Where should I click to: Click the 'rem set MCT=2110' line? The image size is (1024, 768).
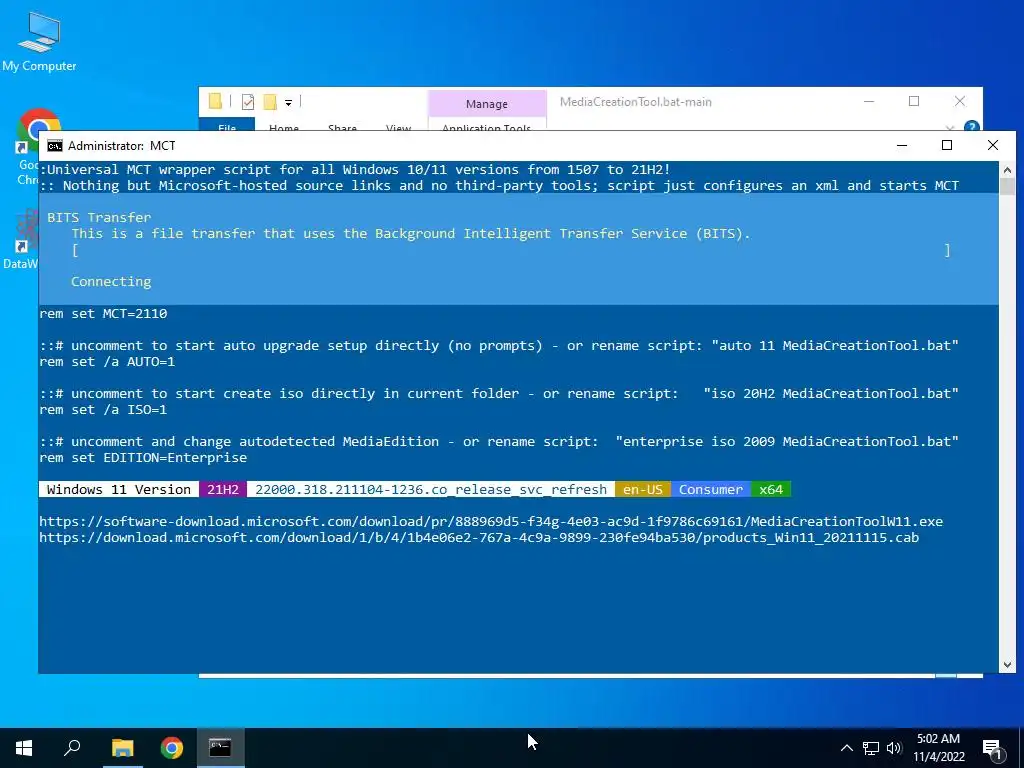[103, 313]
